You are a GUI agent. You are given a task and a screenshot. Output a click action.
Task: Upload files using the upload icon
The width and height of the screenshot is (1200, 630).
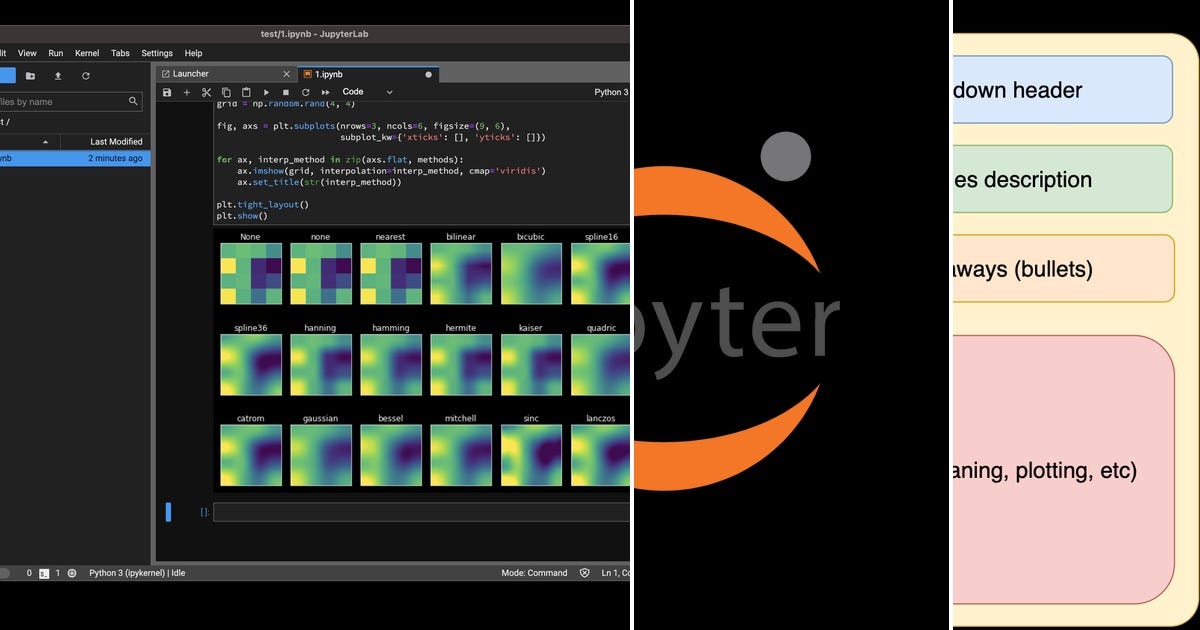point(58,75)
